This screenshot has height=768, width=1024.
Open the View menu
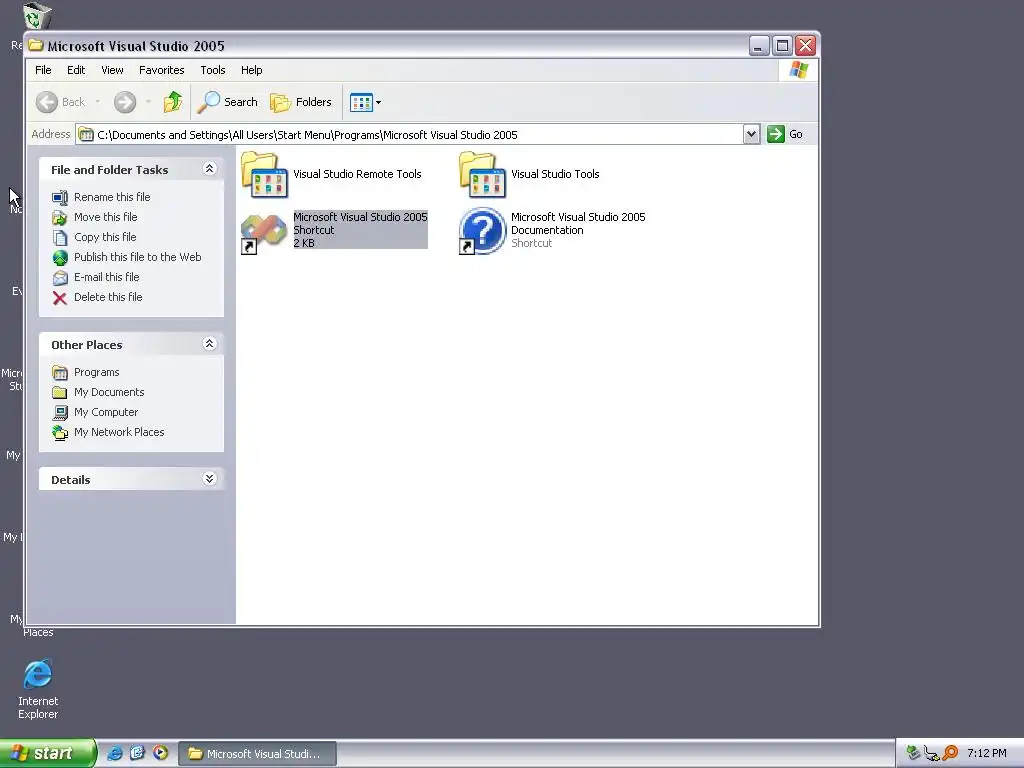tap(112, 70)
